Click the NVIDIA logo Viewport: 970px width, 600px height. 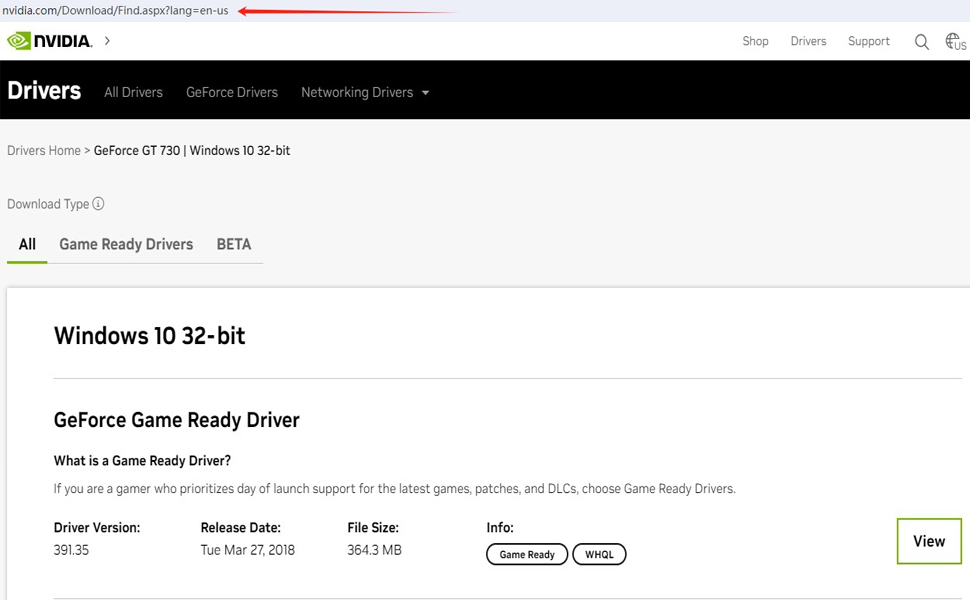(x=49, y=41)
